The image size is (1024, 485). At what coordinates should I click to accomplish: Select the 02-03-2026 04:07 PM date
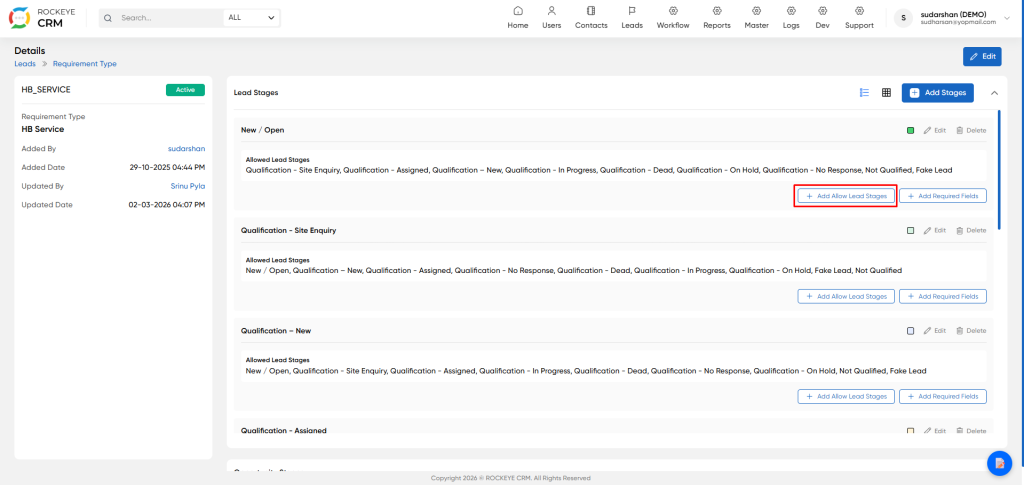167,205
